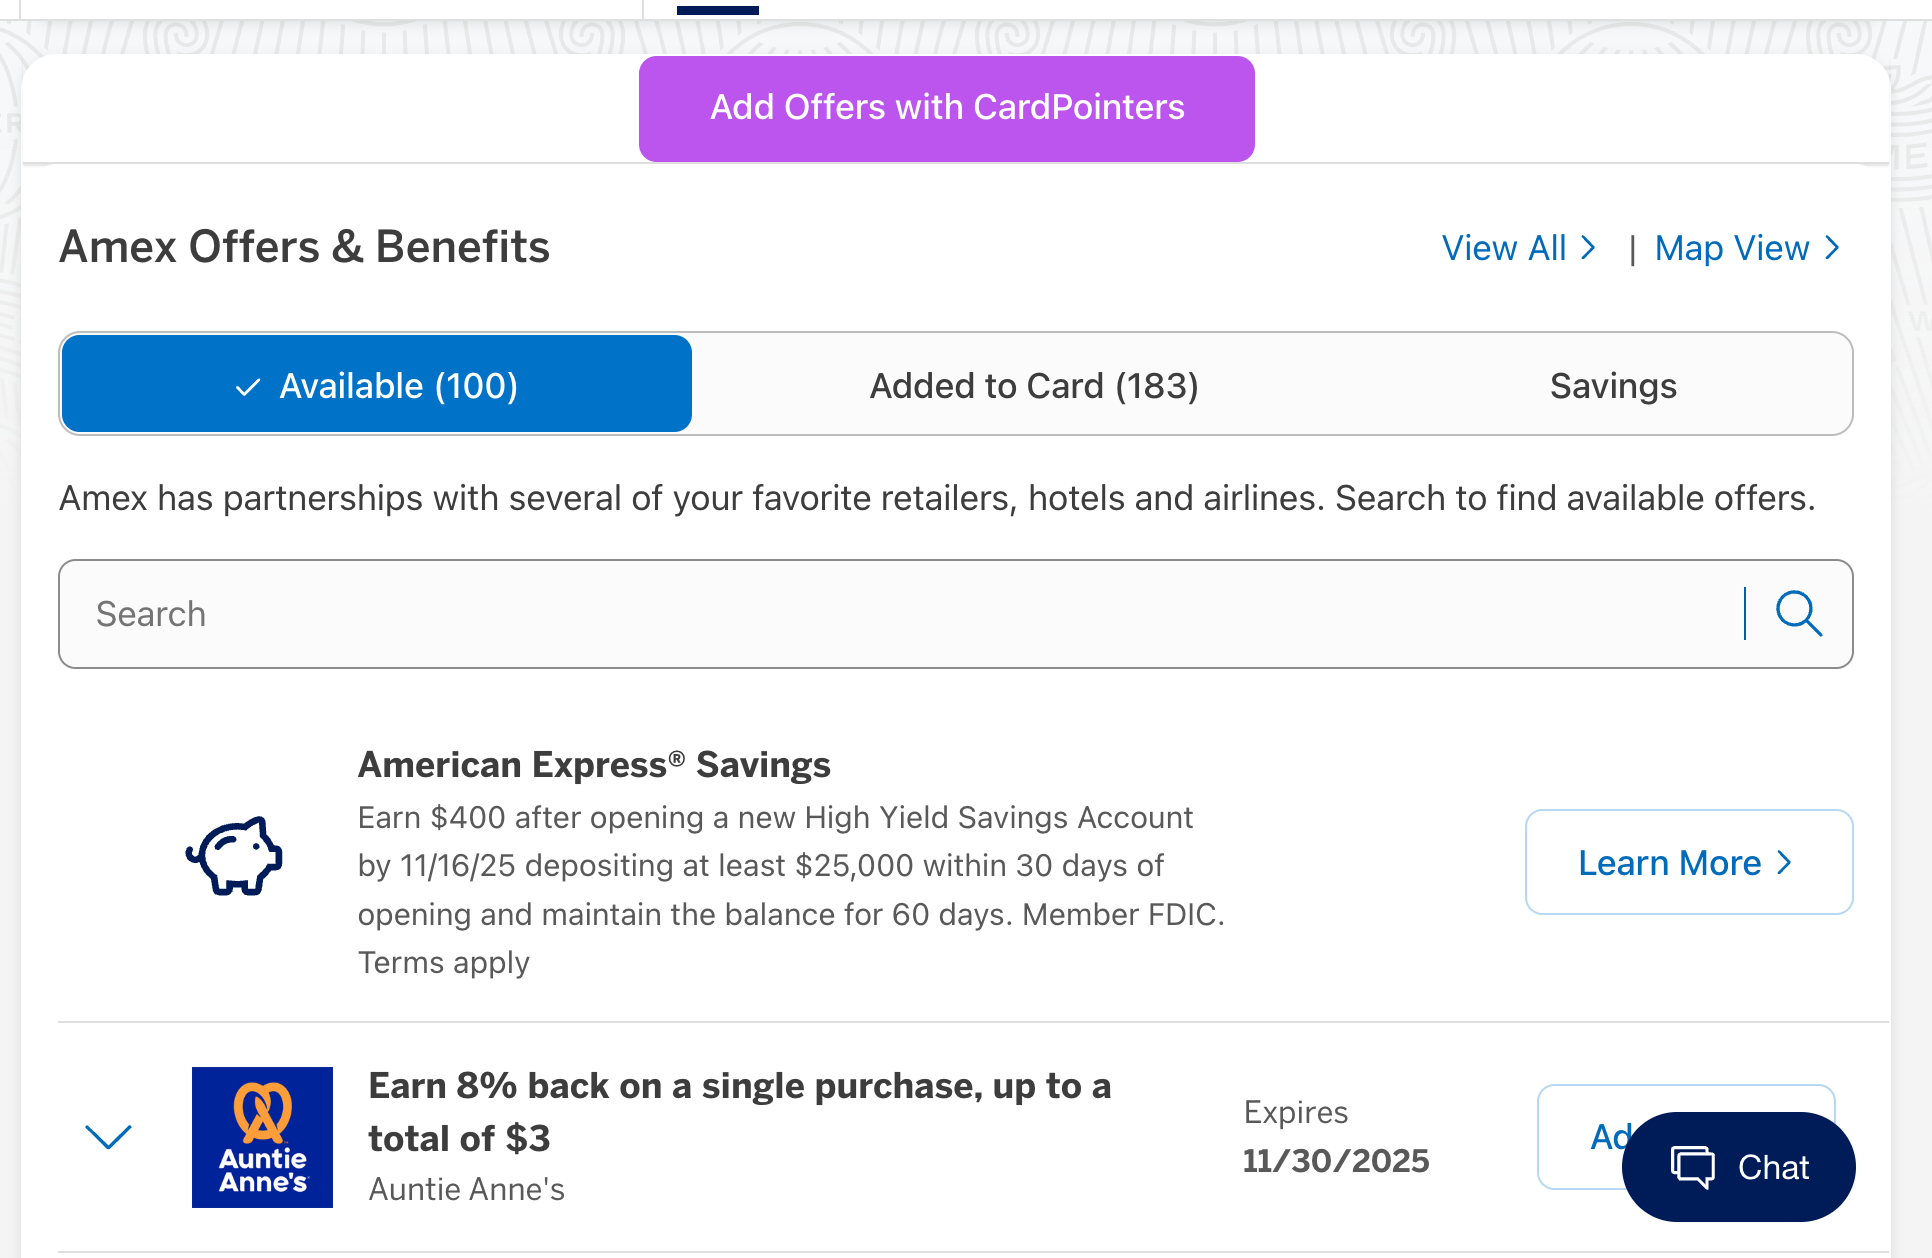Click Add Offers with CardPointers button

946,108
